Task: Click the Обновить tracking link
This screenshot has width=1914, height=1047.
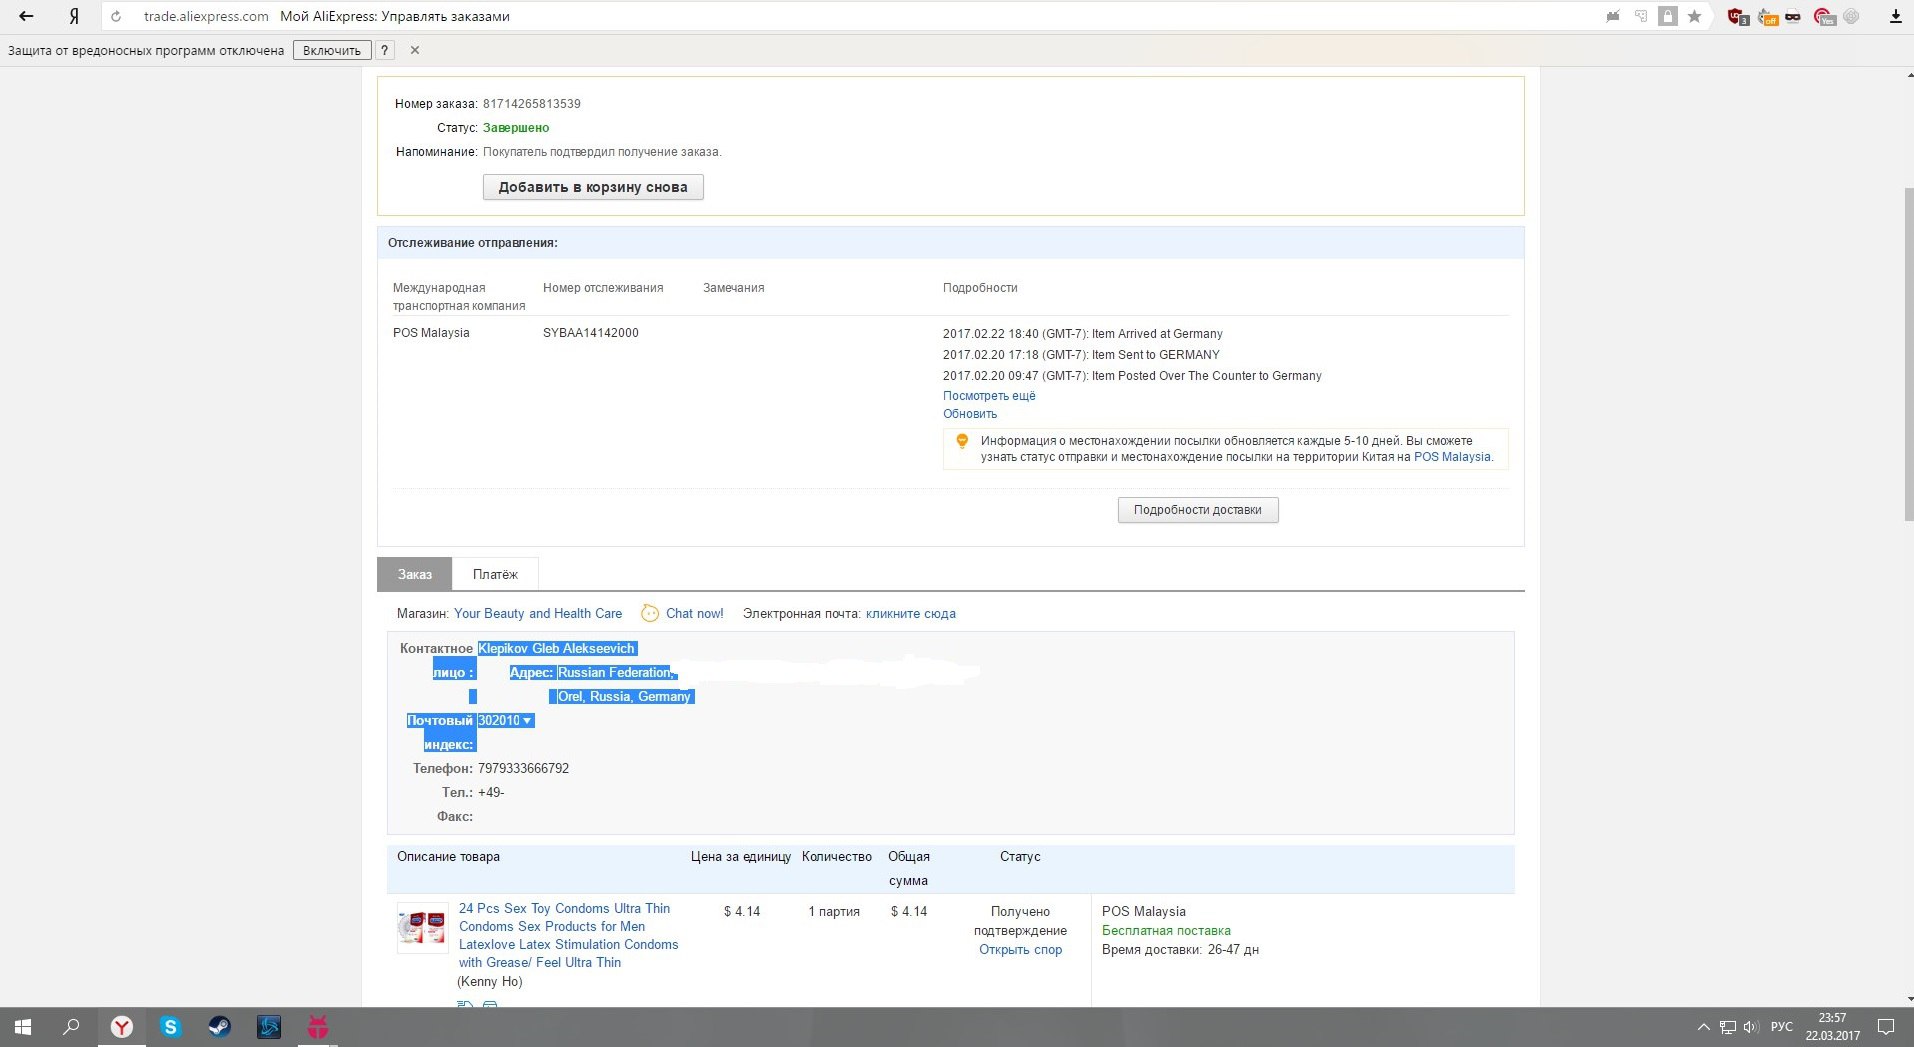Action: click(x=970, y=414)
